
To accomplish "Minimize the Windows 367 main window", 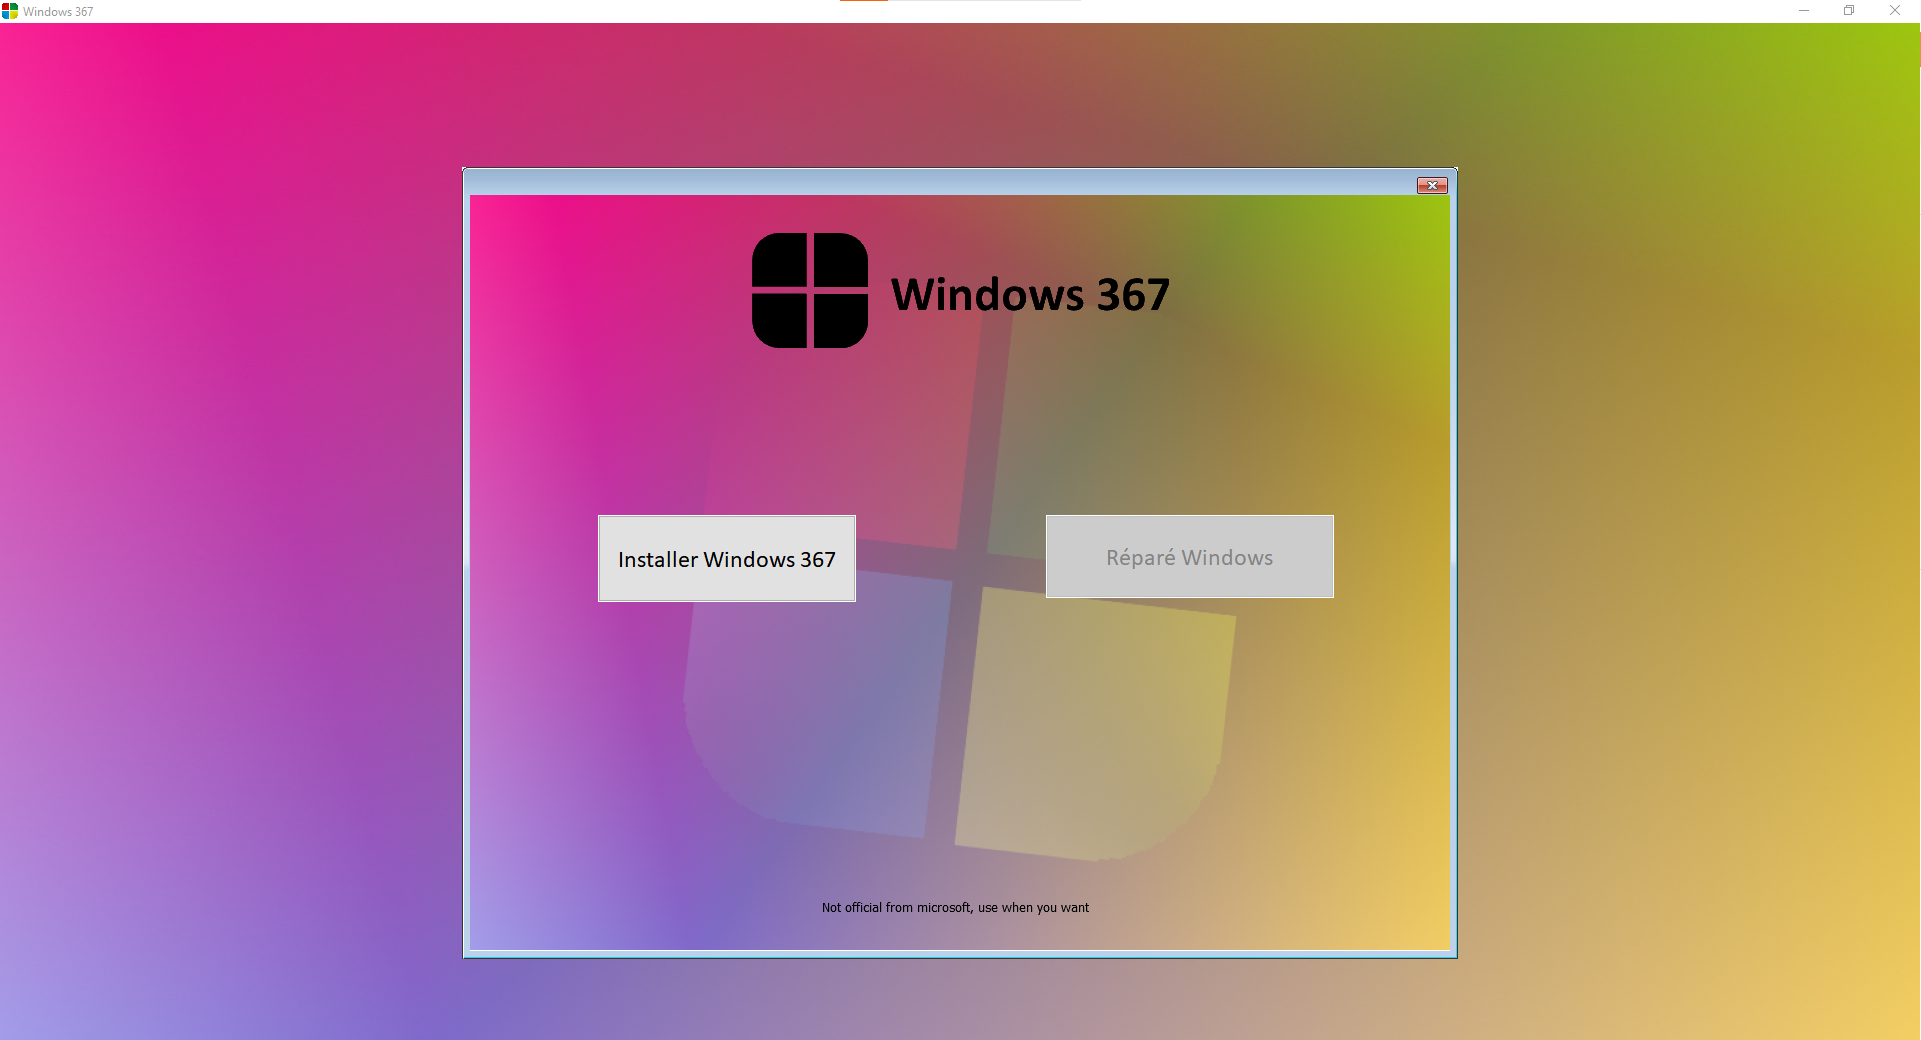I will click(1804, 11).
